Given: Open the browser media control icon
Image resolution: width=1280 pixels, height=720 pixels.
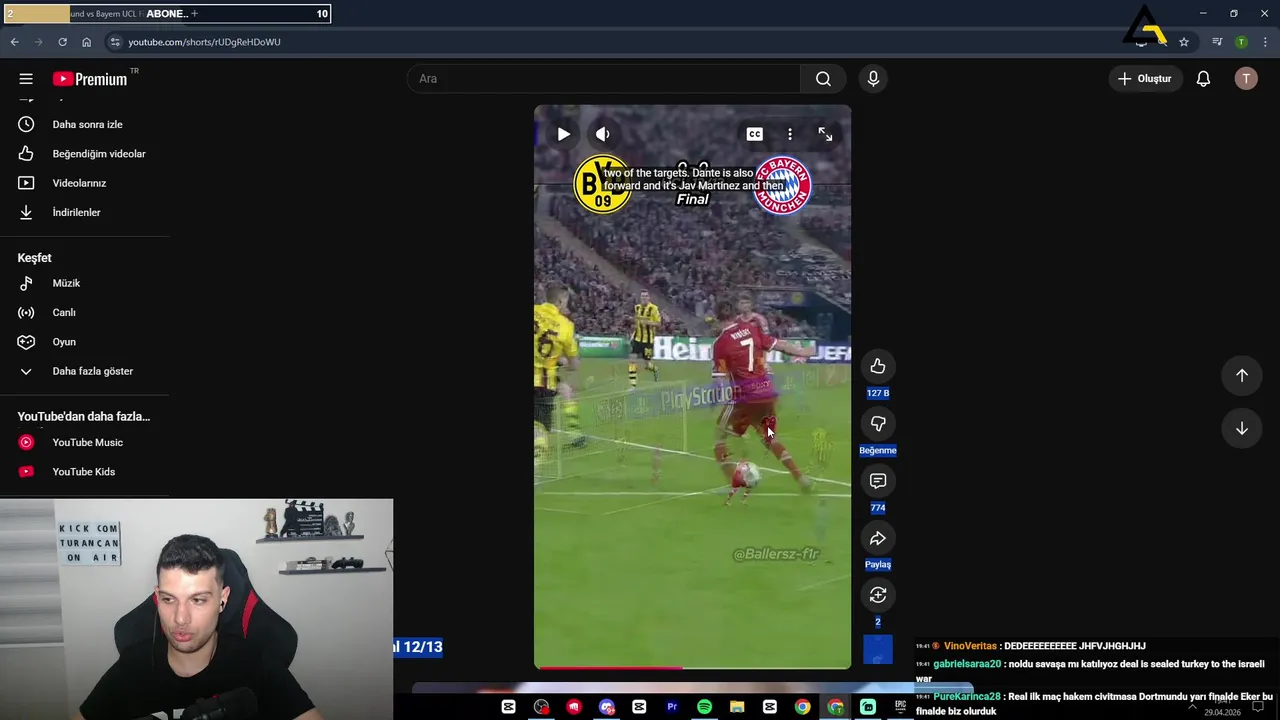Looking at the screenshot, I should 1217,42.
